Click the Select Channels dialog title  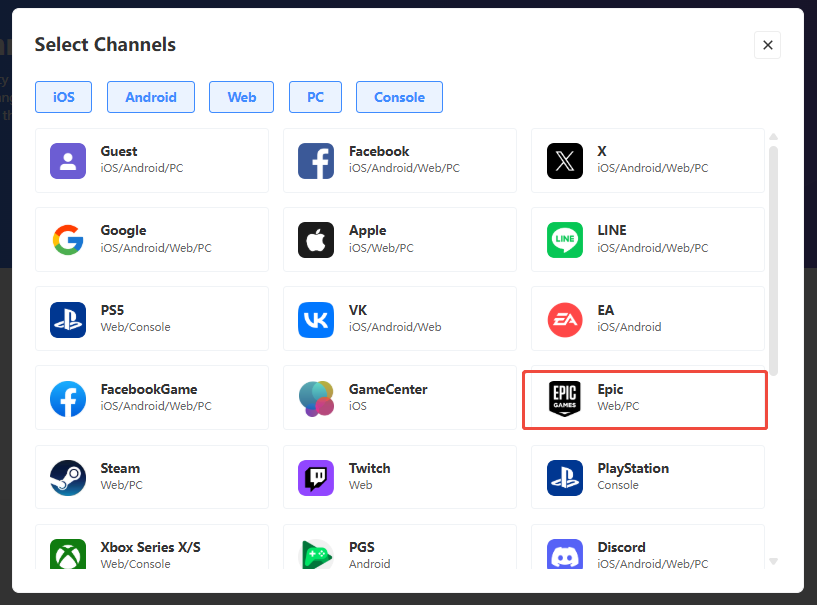105,44
